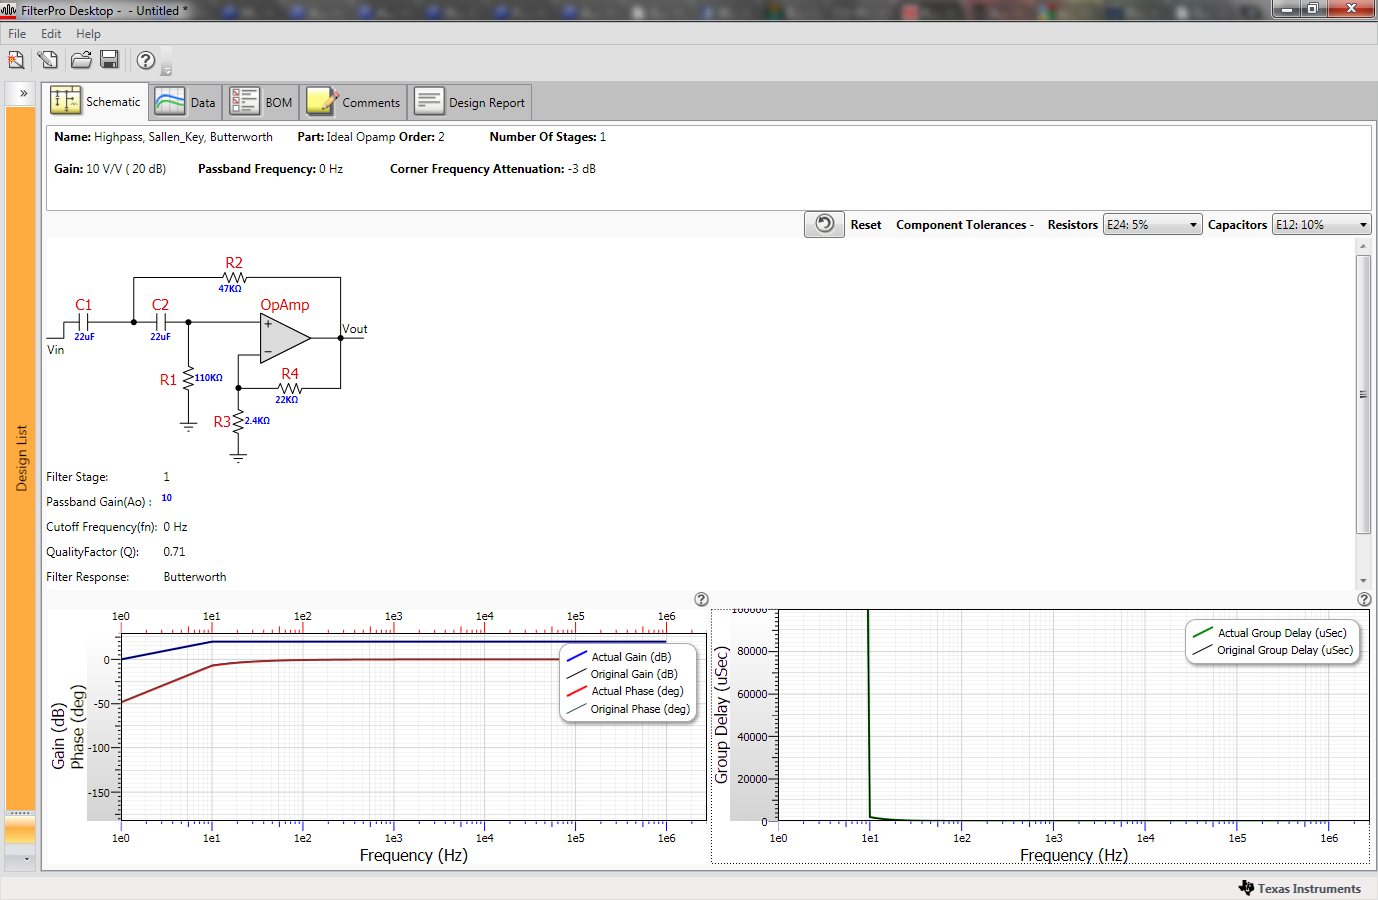Click the OpAmp symbol in the schematic
This screenshot has height=900, width=1378.
pos(284,338)
